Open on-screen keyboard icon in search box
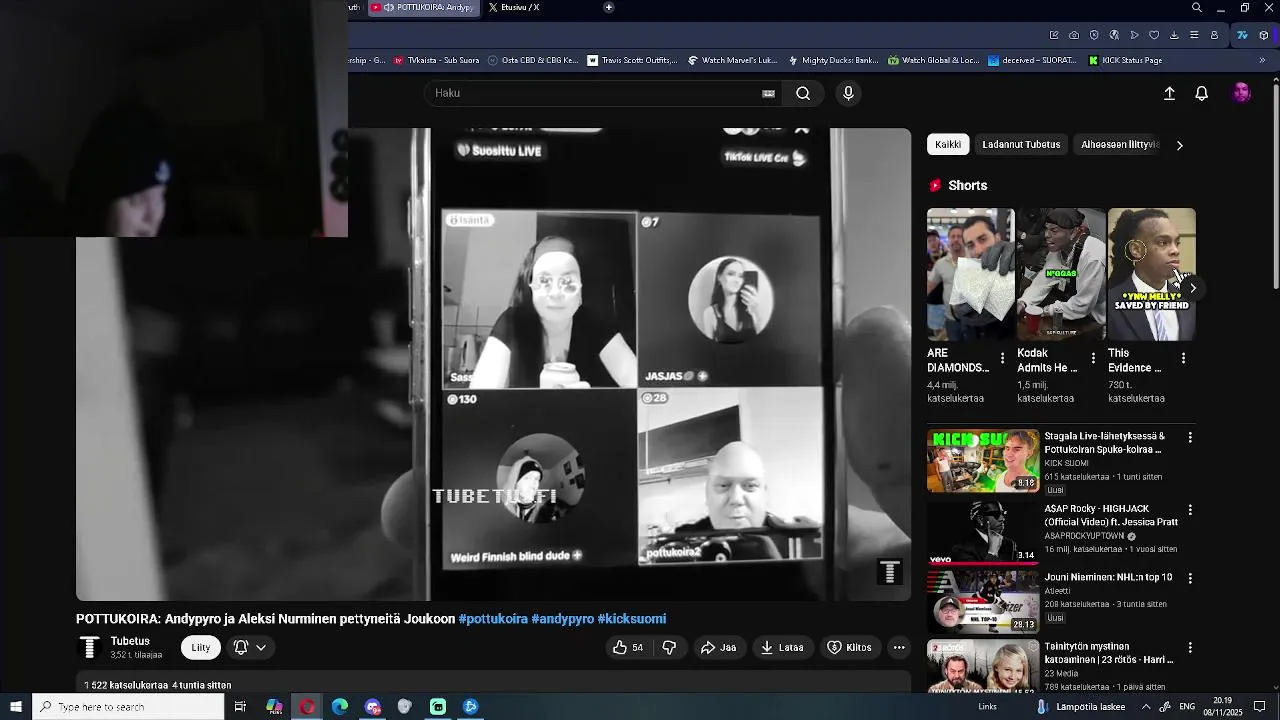This screenshot has width=1280, height=720. pos(768,93)
